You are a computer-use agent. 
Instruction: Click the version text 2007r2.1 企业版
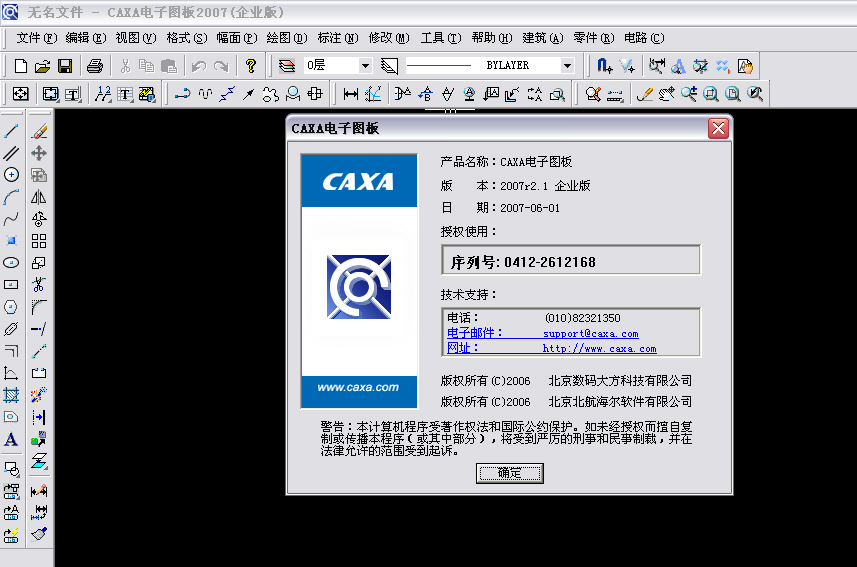point(545,186)
